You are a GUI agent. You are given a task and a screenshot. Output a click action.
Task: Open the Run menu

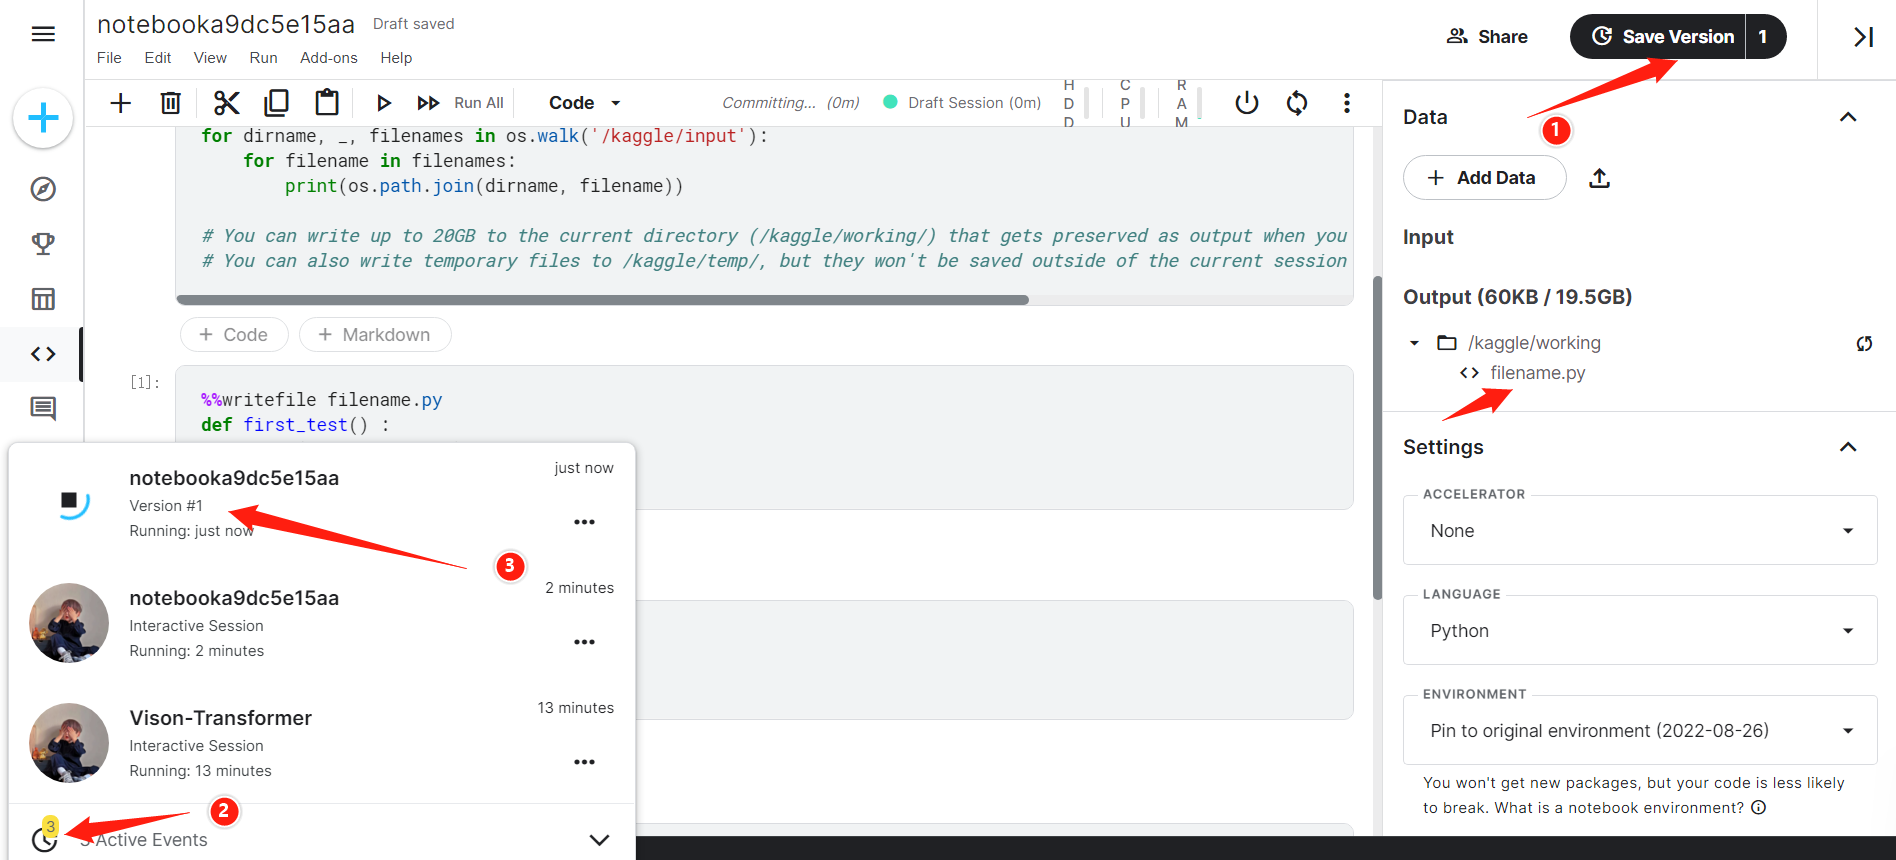tap(263, 58)
